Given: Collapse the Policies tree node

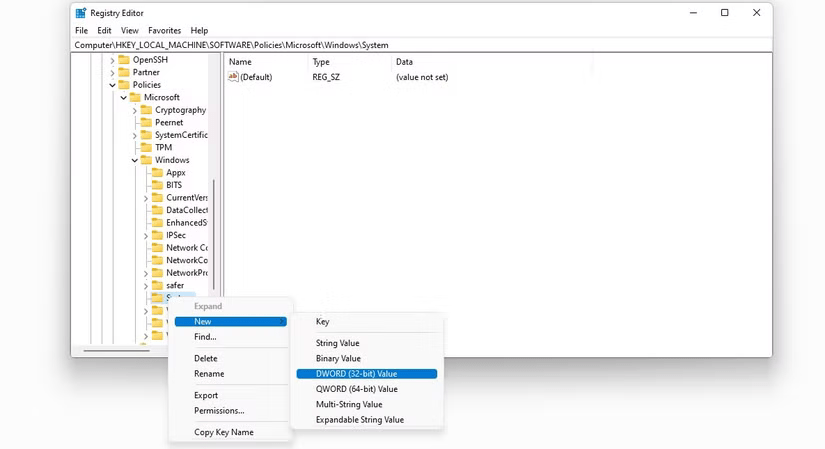Looking at the screenshot, I should click(112, 85).
